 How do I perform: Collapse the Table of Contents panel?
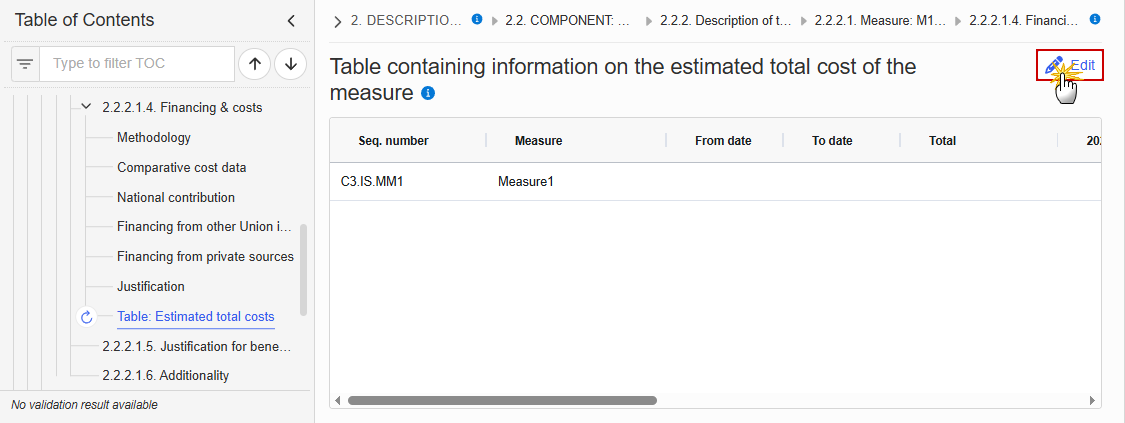(291, 20)
